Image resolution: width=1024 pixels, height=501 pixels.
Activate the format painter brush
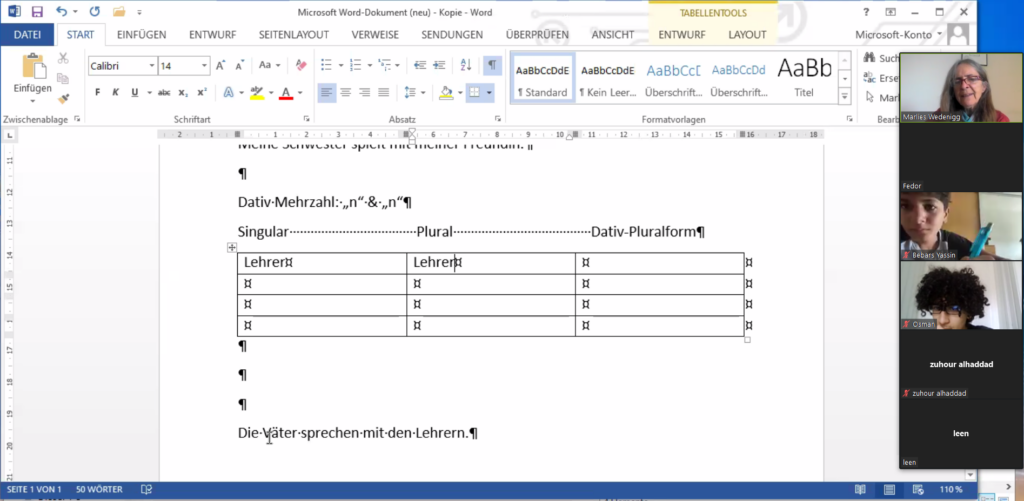click(x=63, y=99)
